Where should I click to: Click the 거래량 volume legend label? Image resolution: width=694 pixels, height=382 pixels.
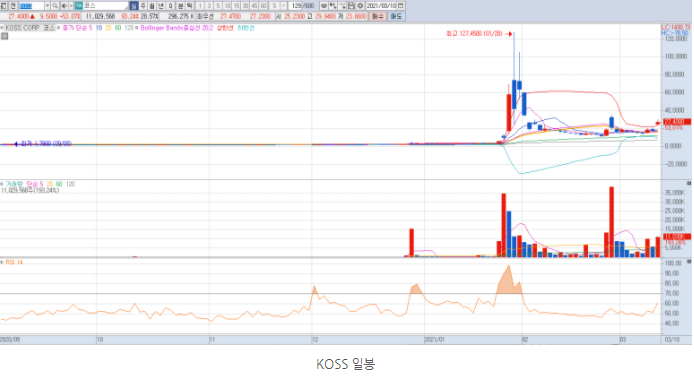point(15,184)
